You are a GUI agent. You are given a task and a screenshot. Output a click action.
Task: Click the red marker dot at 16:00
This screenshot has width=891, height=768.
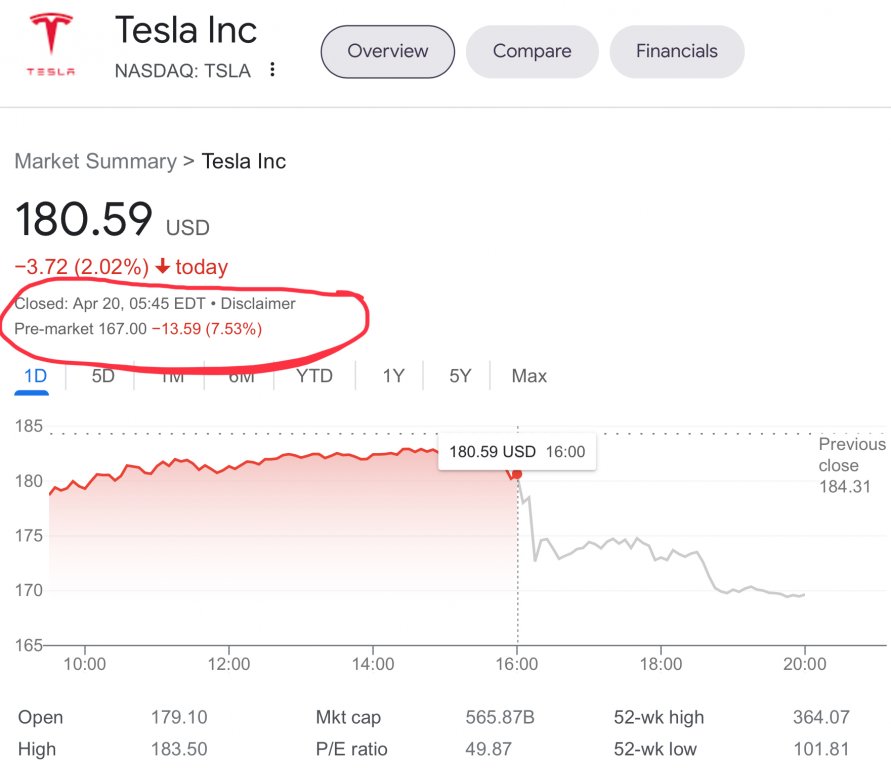(x=516, y=474)
